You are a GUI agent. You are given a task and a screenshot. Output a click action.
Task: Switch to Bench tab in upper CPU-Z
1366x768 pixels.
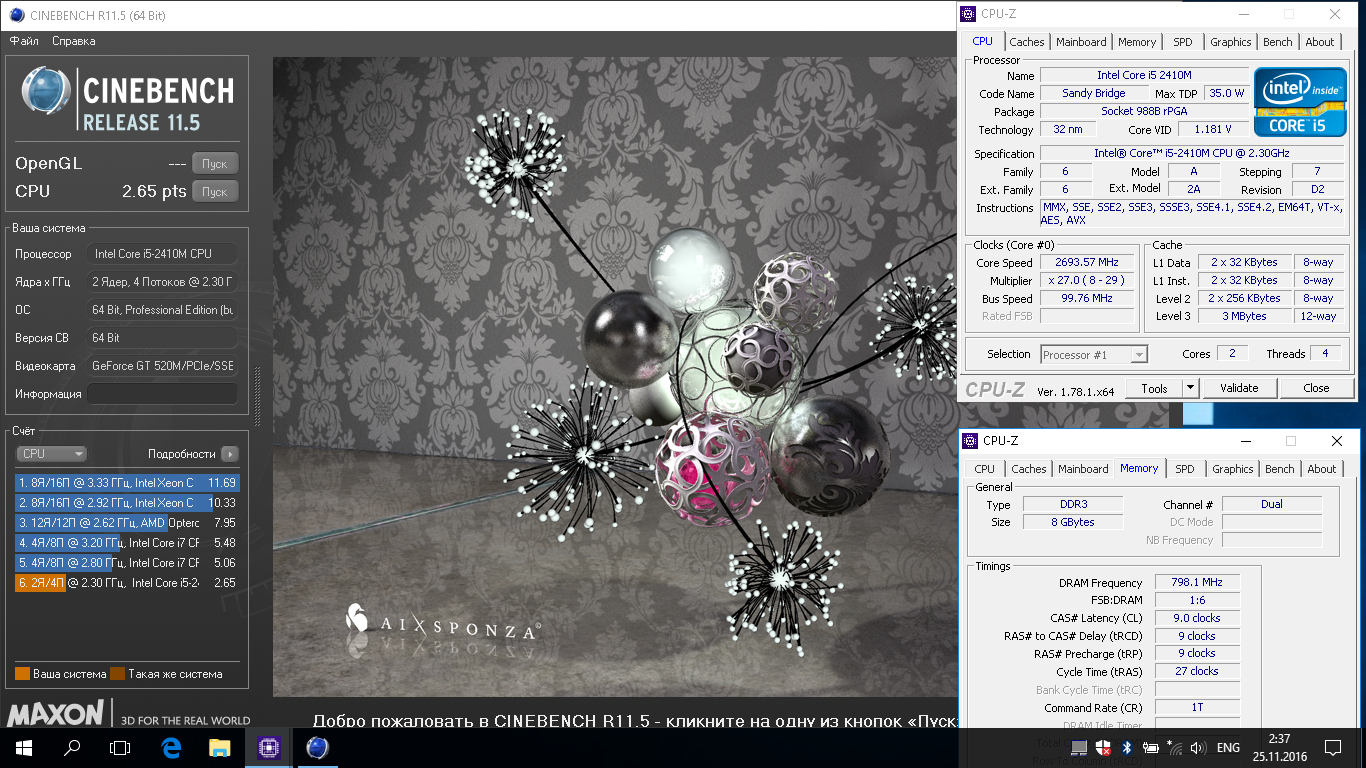click(x=1278, y=42)
